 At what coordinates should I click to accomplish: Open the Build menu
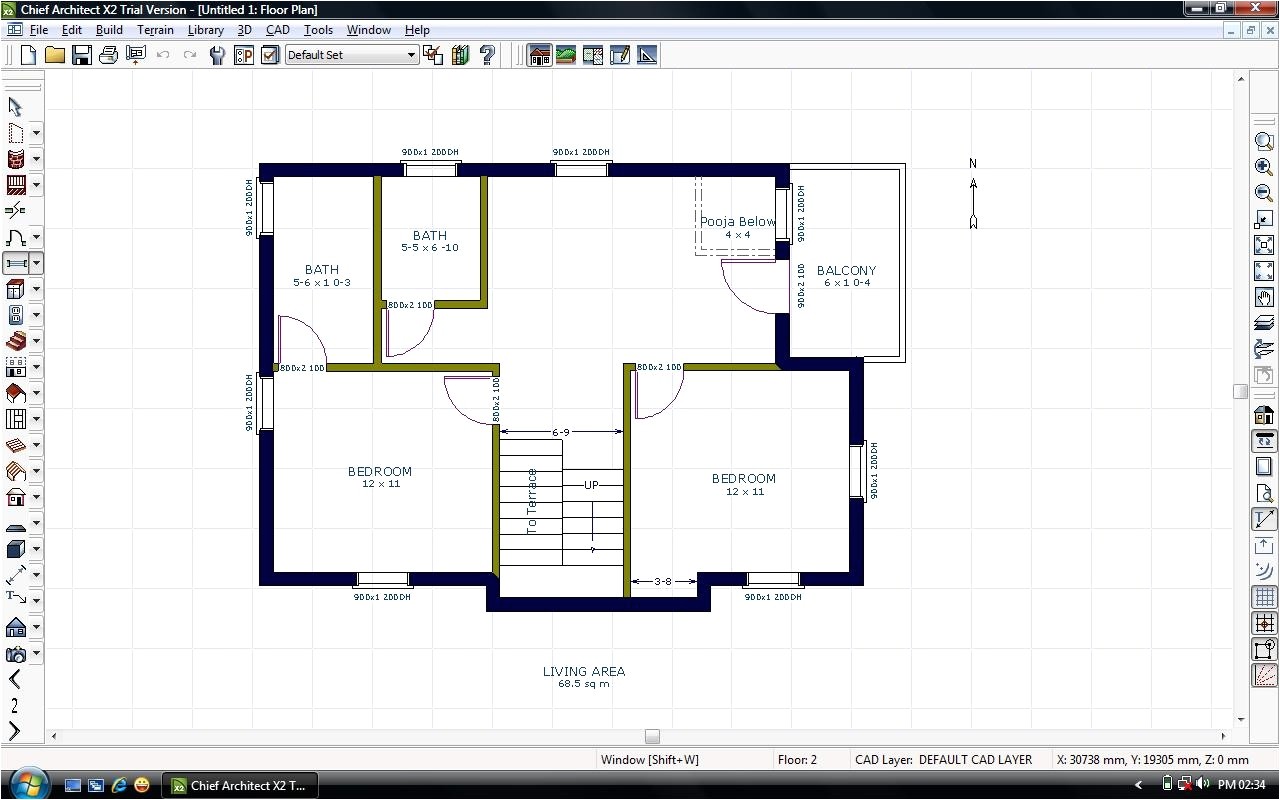click(x=108, y=29)
